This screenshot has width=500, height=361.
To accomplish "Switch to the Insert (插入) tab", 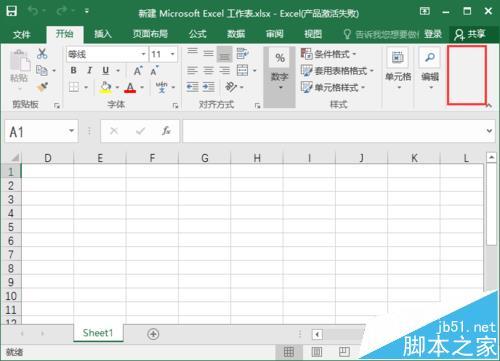I will (102, 34).
